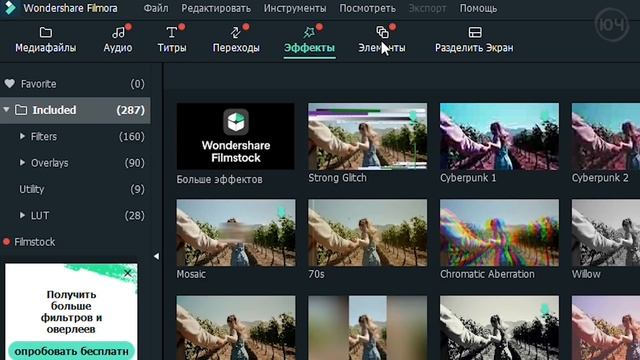Click the Chromatic Aberration label text

(x=487, y=274)
